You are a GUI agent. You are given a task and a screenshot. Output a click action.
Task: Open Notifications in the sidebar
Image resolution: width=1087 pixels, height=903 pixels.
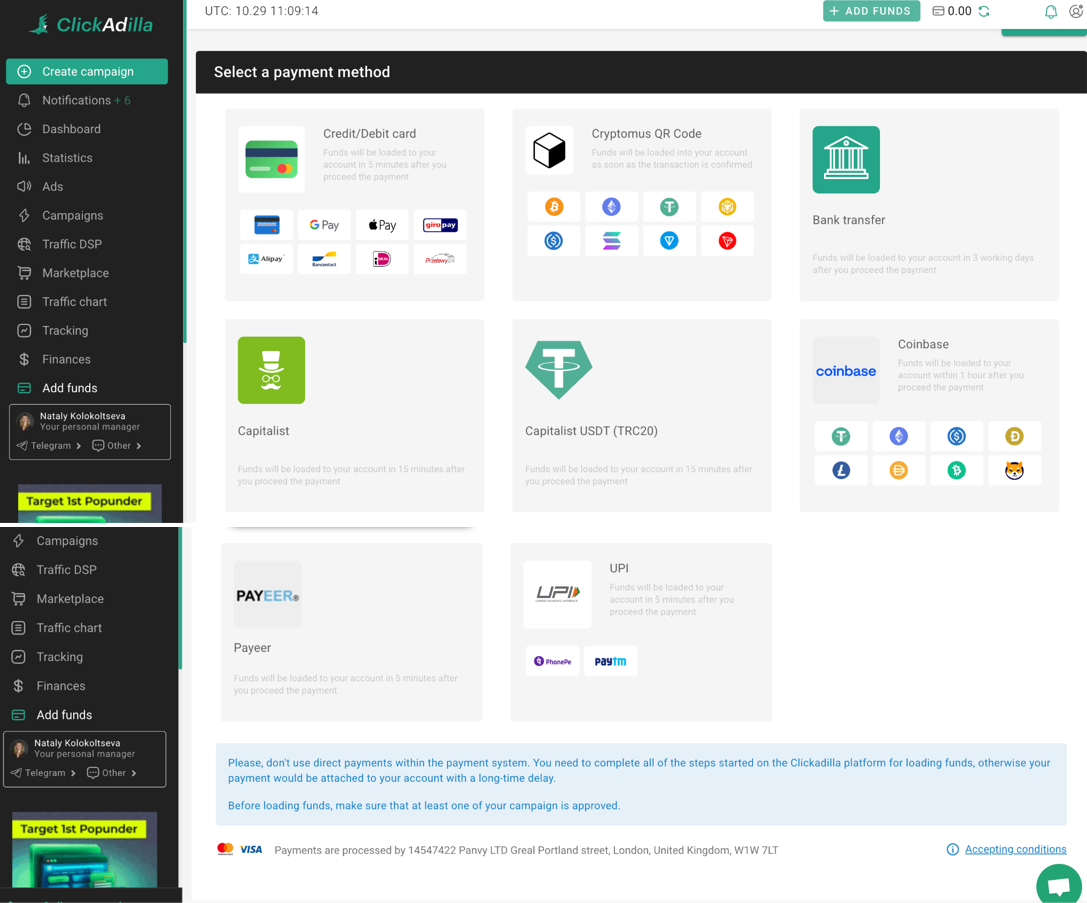point(76,100)
